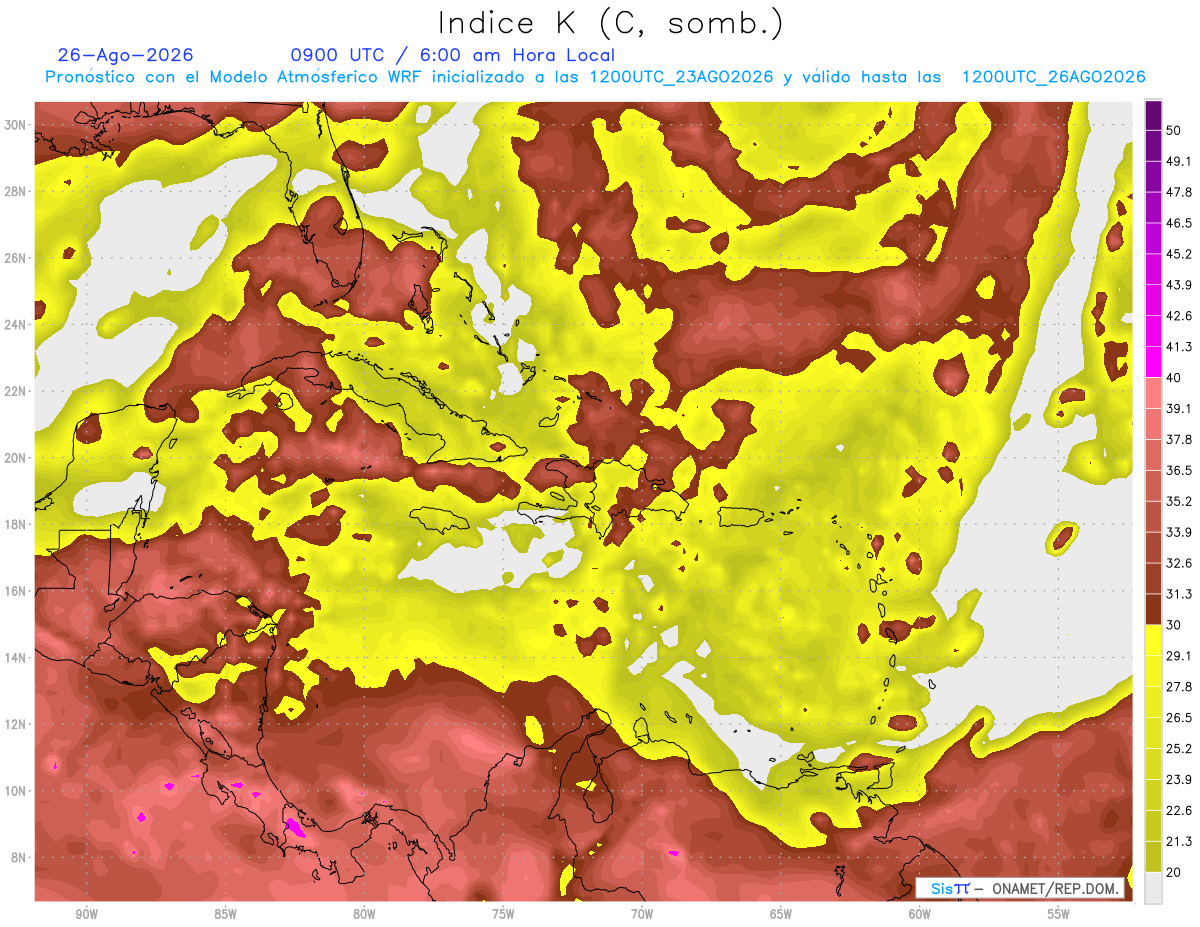Click "0900 UTC / 6:00 am Hora Local"
Screen dimensions: 1200x927
point(452,55)
